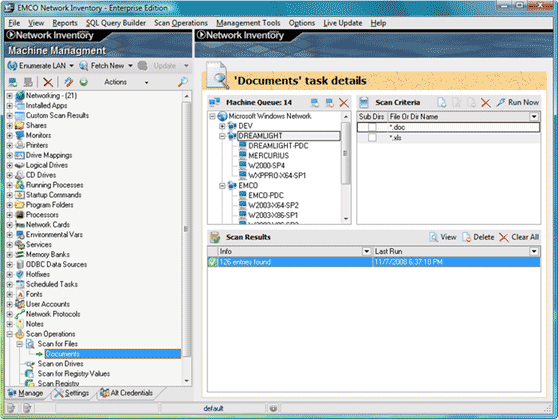Open the Actions dropdown arrow

(x=146, y=83)
